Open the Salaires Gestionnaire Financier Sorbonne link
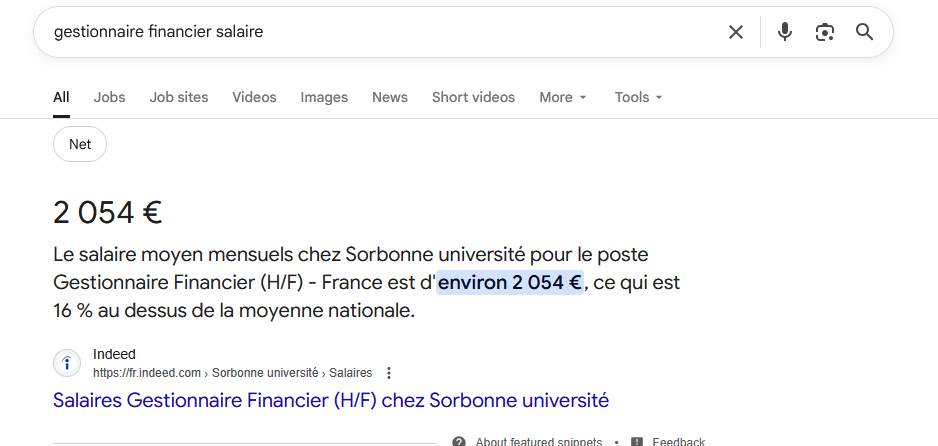This screenshot has height=446, width=938. [x=331, y=401]
